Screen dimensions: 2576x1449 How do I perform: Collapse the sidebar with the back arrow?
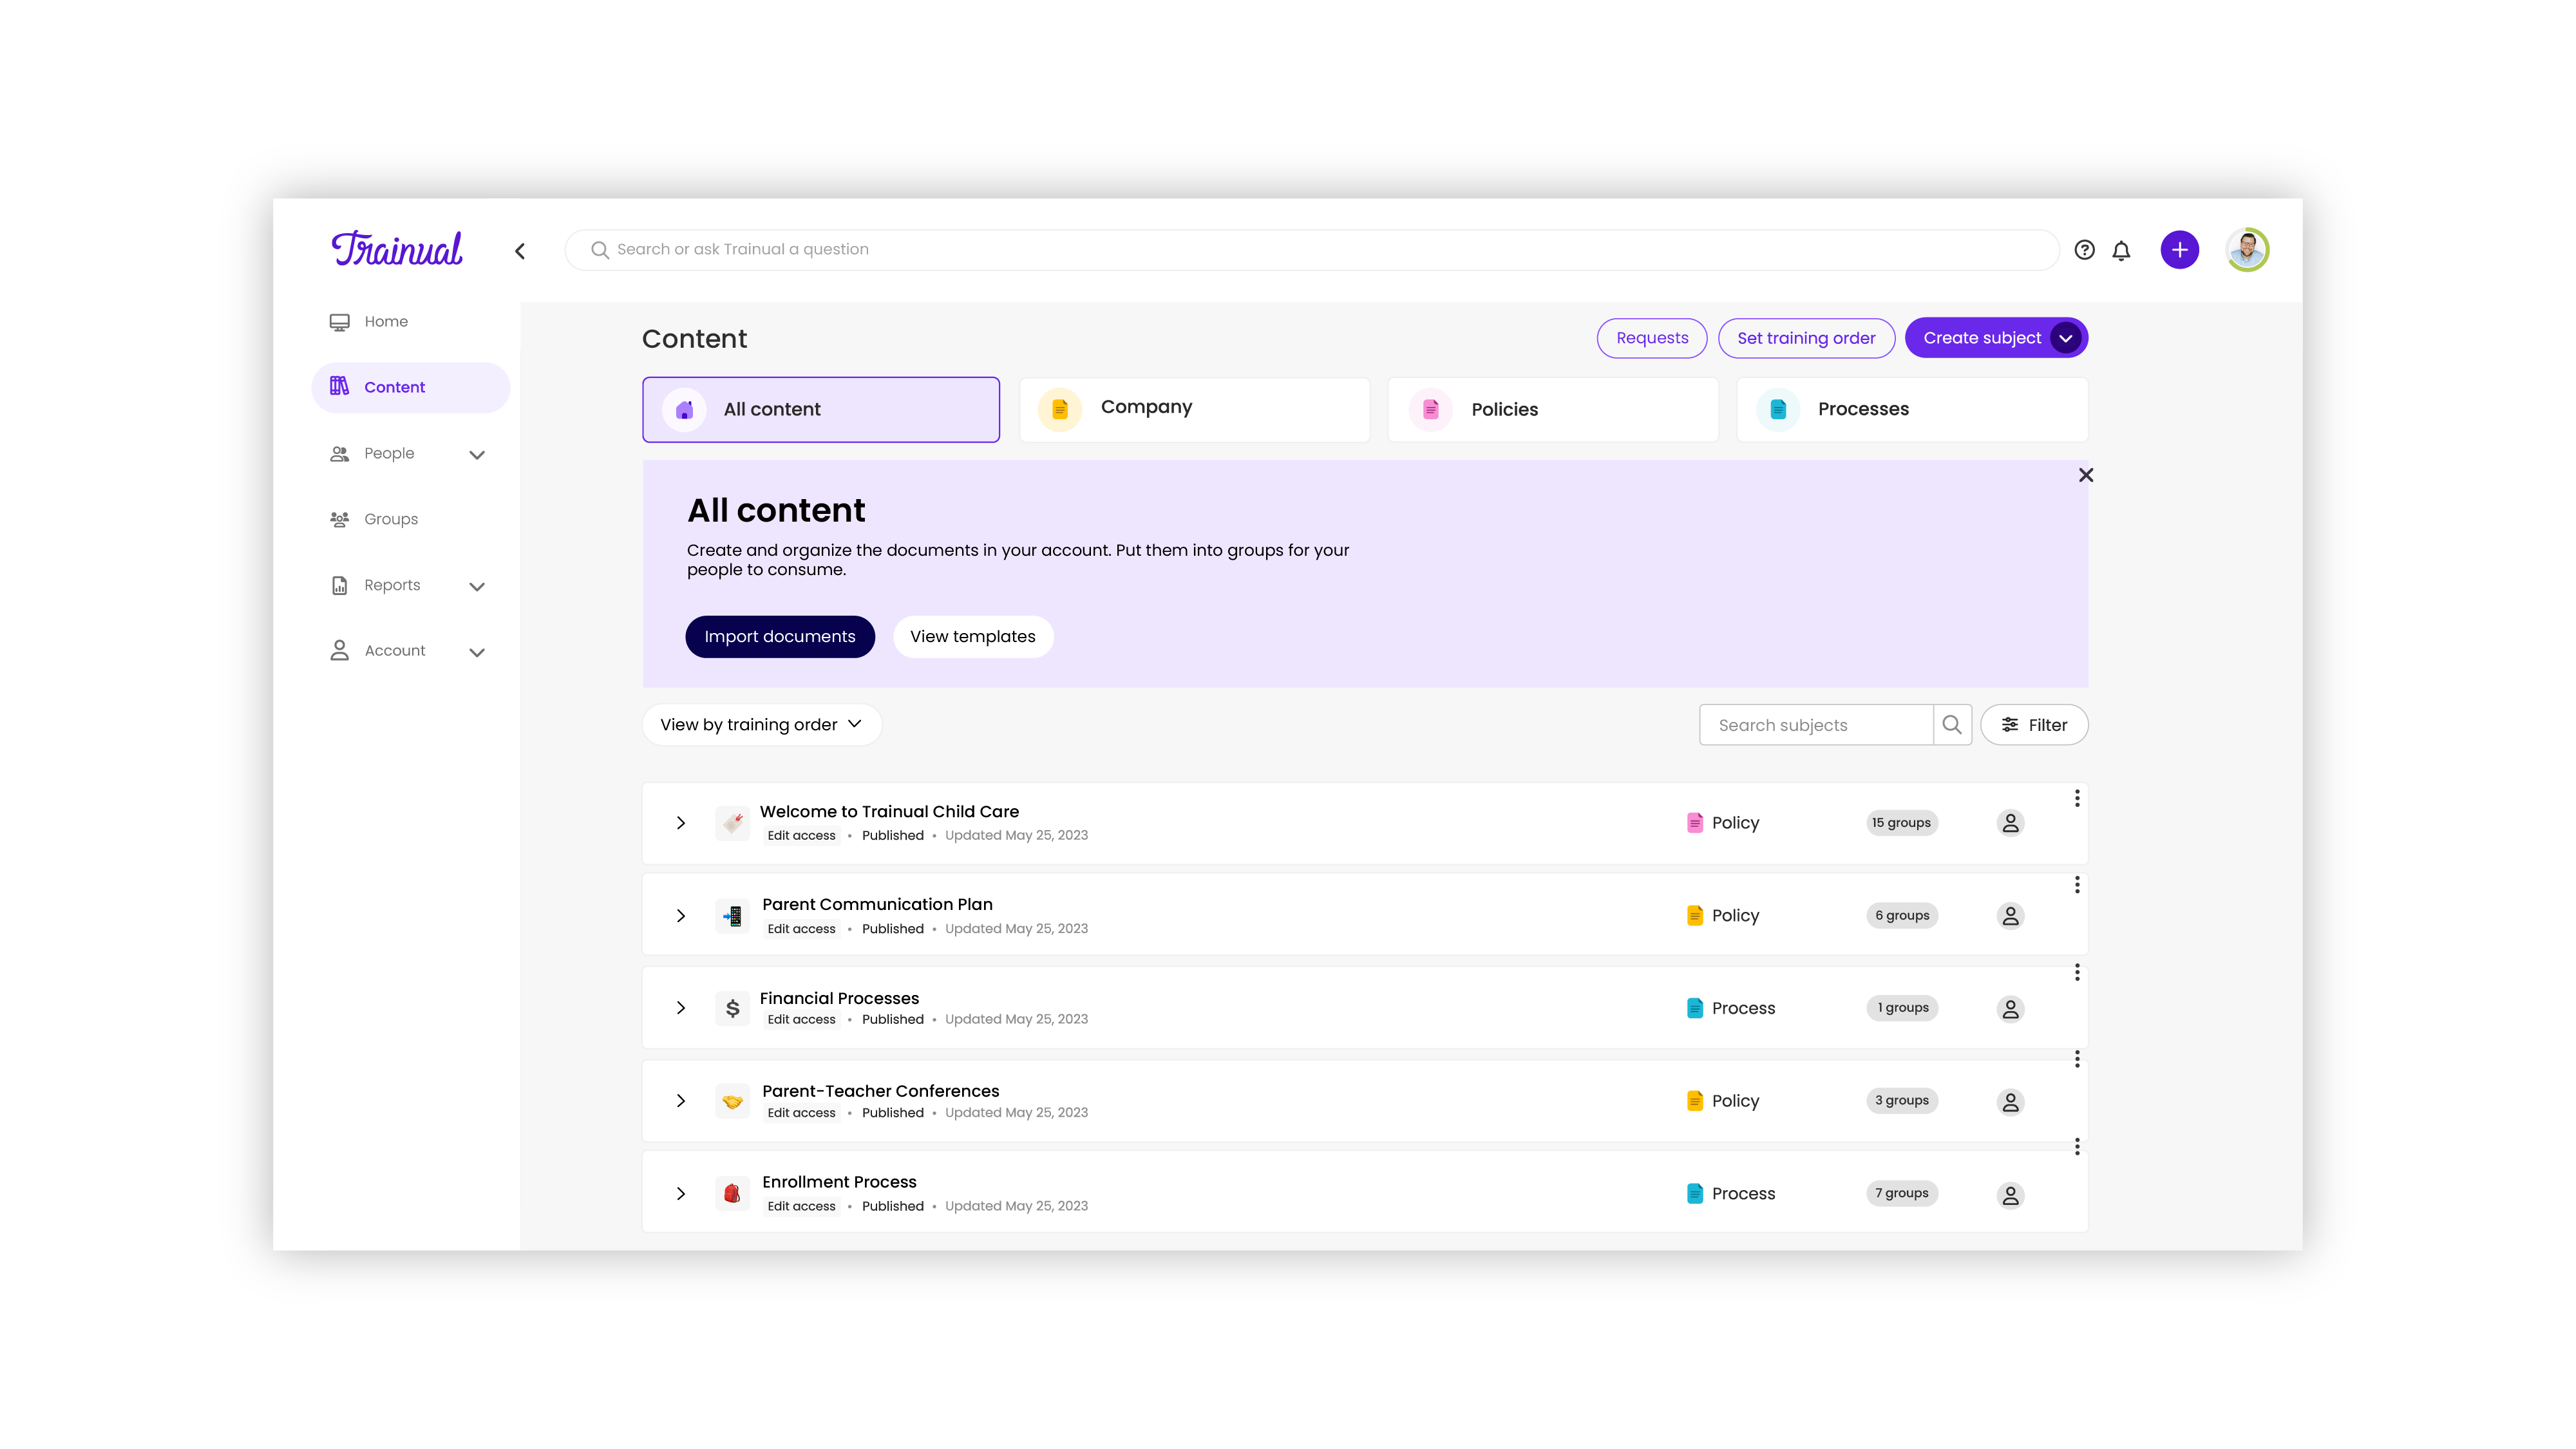[x=520, y=251]
